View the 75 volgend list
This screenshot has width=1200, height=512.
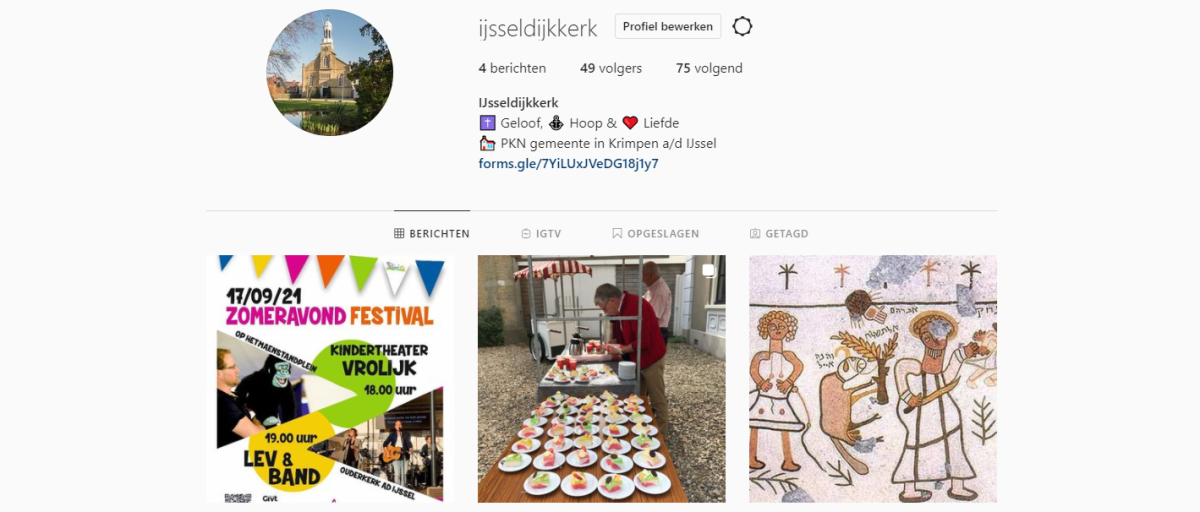point(709,69)
